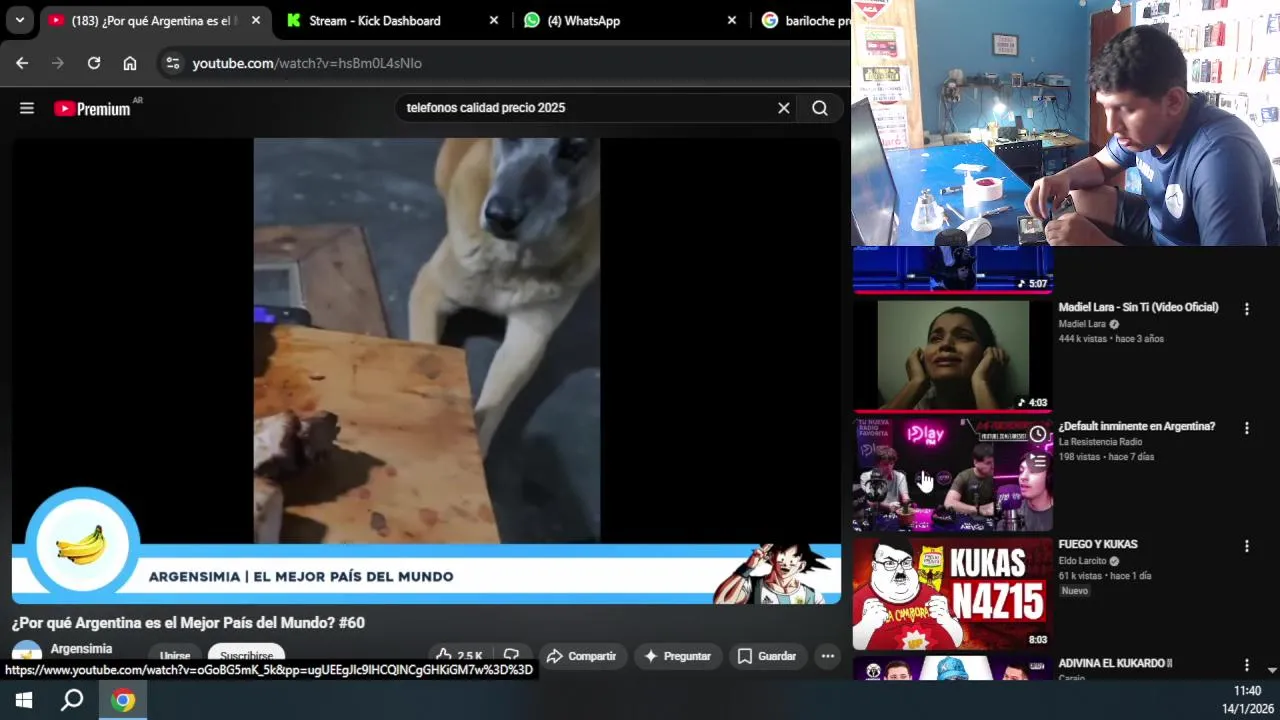
Task: Open more actions ellipsis under video
Action: click(828, 656)
